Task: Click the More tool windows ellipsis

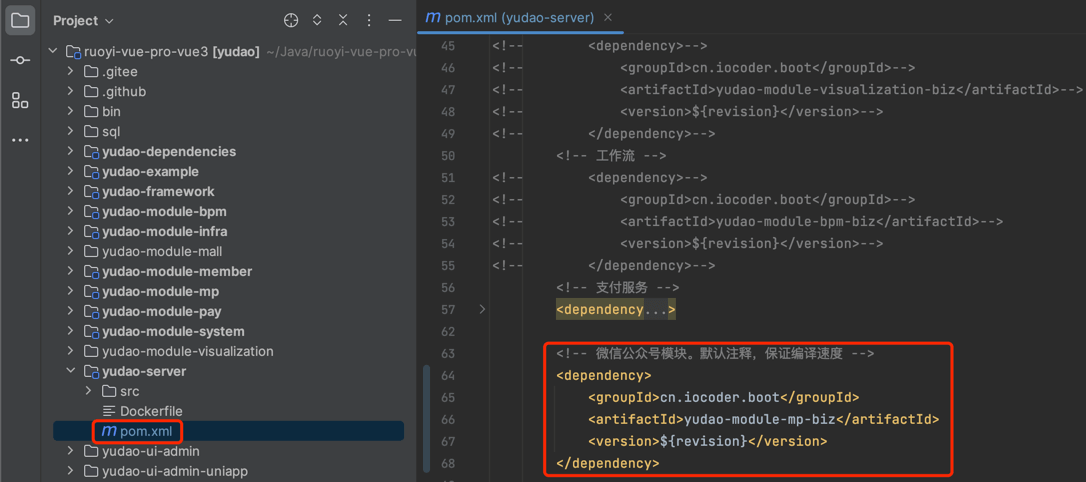Action: tap(20, 140)
